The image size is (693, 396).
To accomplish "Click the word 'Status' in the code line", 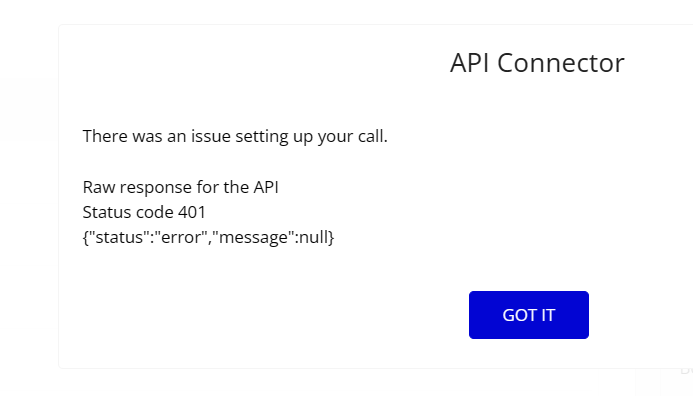I will (x=107, y=212).
